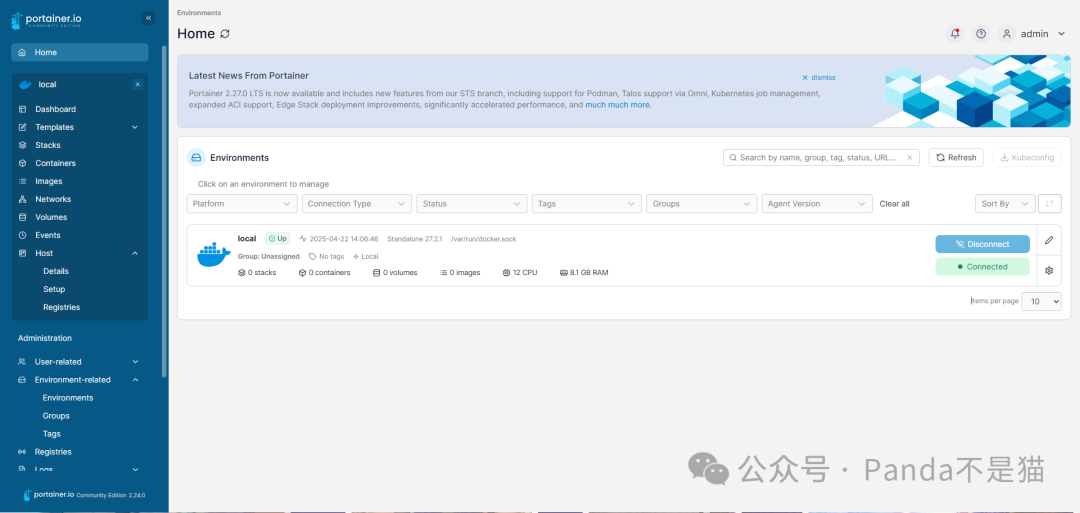Expand the Templates chevron
Image resolution: width=1080 pixels, height=513 pixels.
pos(135,127)
